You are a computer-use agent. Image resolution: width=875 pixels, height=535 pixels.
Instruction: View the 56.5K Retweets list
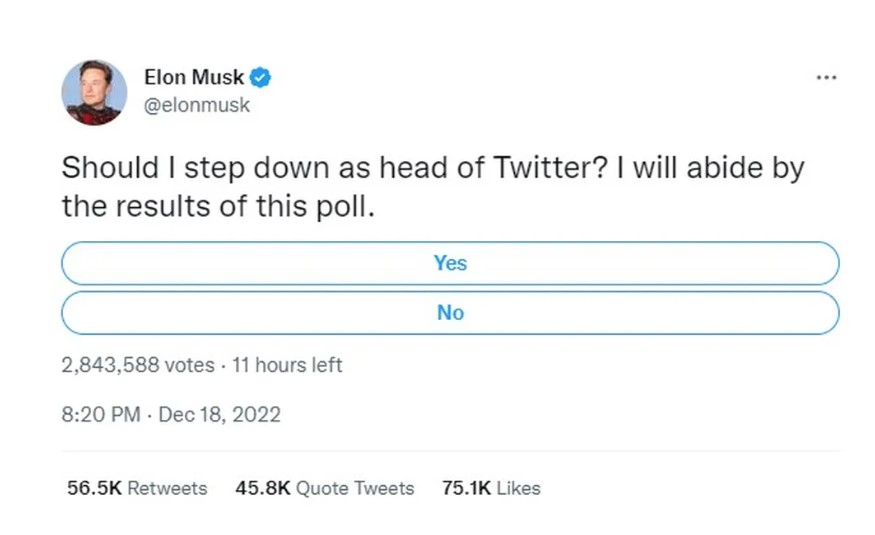[x=137, y=488]
